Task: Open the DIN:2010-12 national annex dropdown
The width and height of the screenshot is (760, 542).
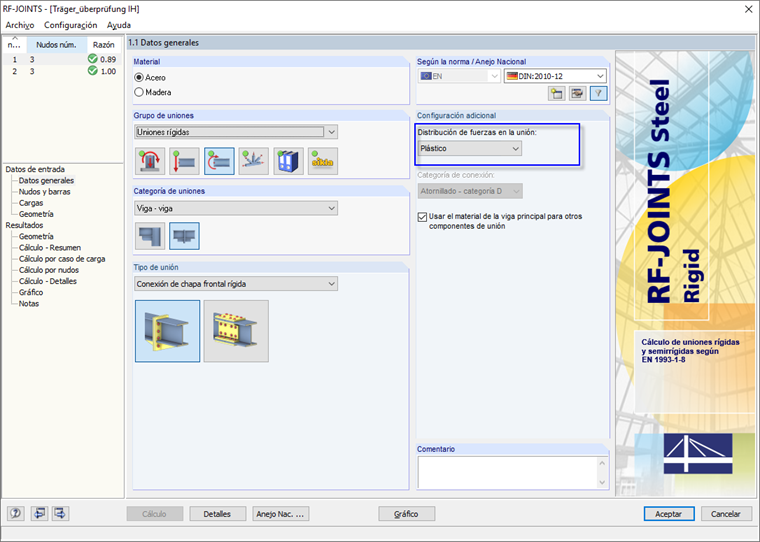Action: (x=555, y=76)
